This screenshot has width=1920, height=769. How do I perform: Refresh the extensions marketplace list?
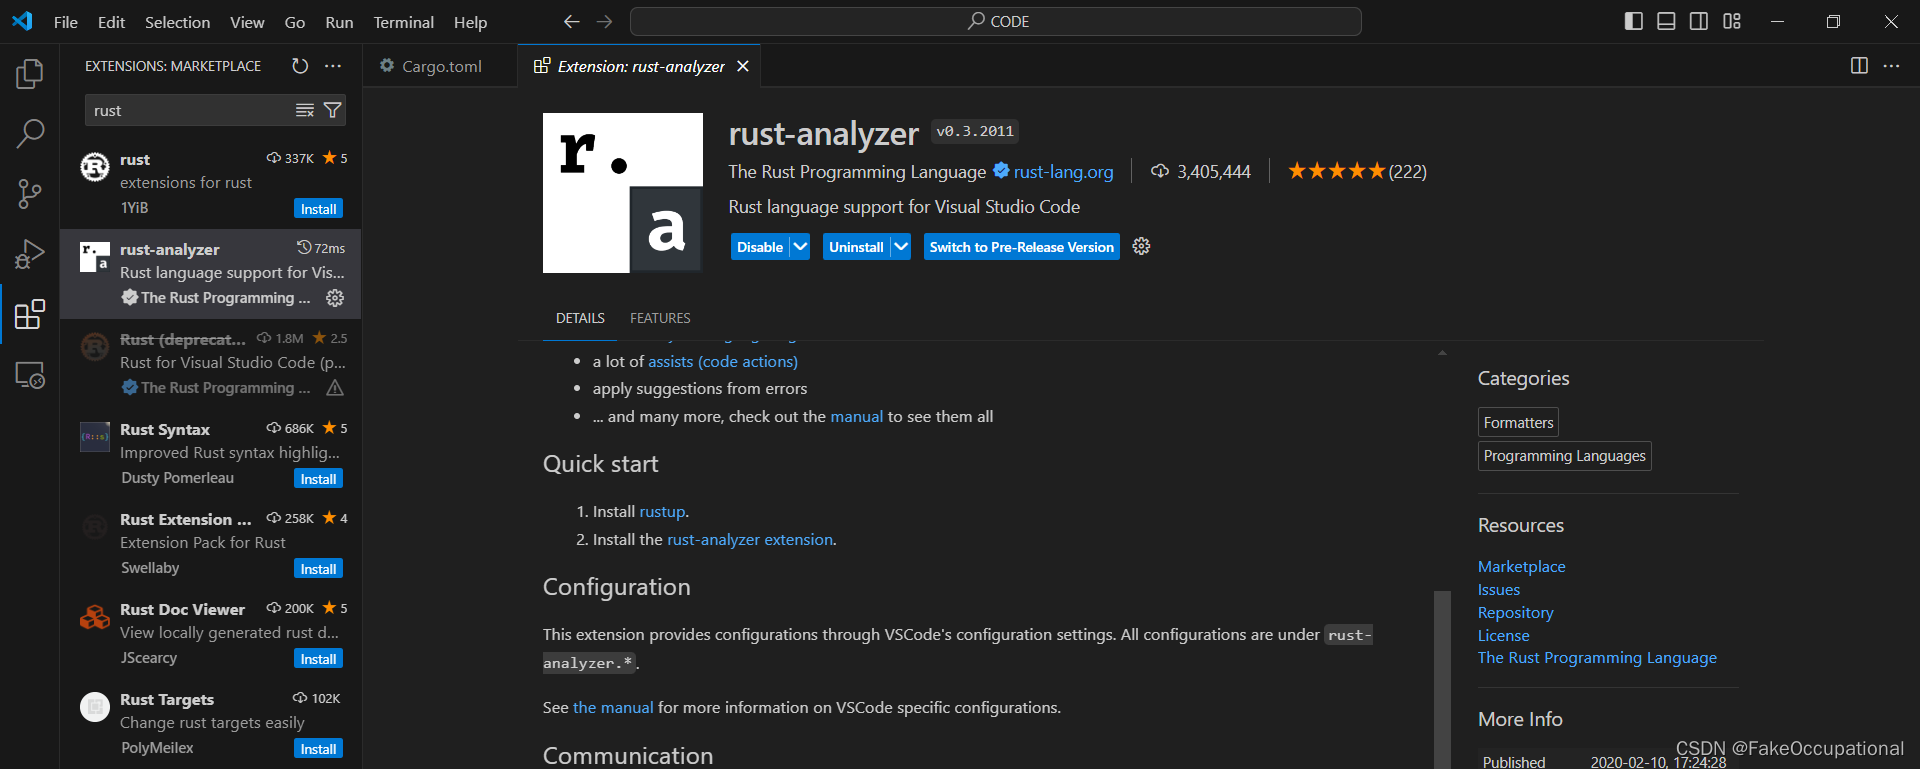(x=300, y=66)
